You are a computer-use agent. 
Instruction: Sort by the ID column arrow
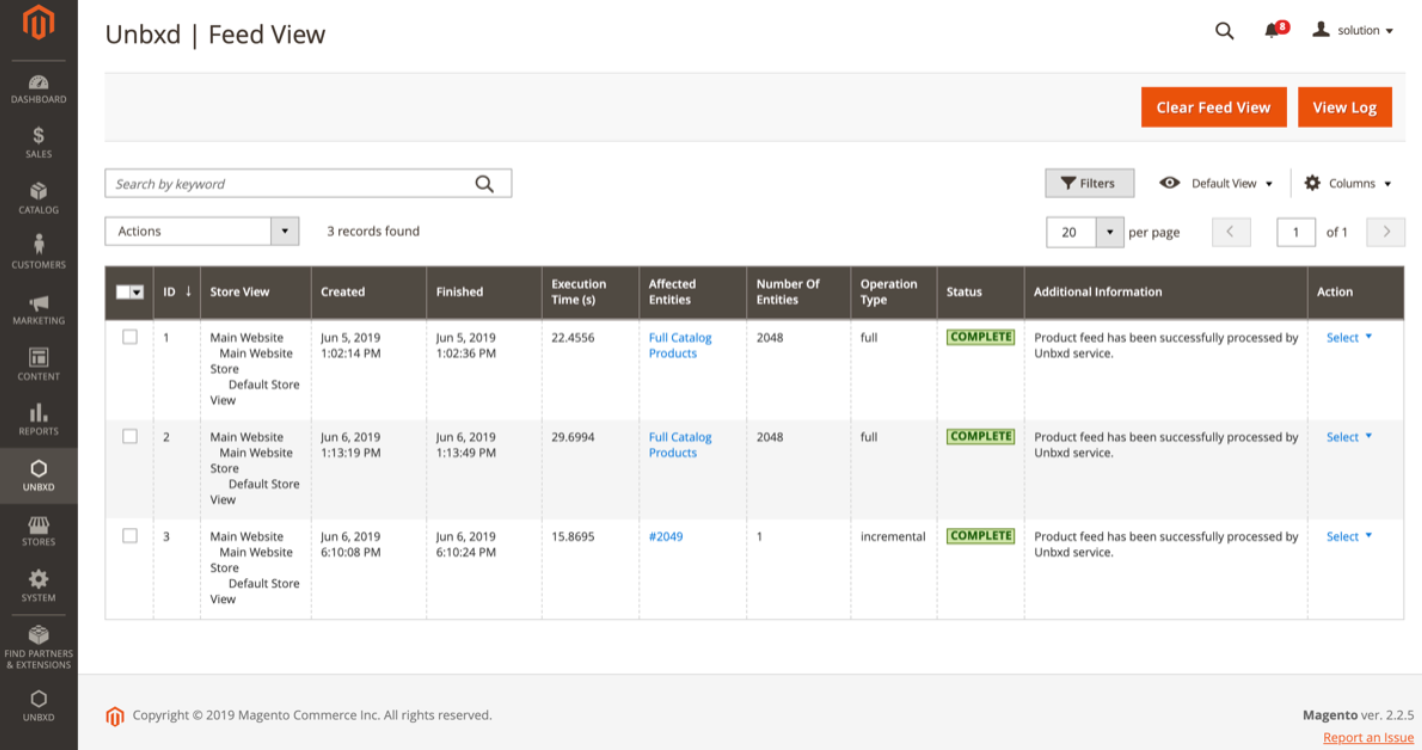(188, 292)
